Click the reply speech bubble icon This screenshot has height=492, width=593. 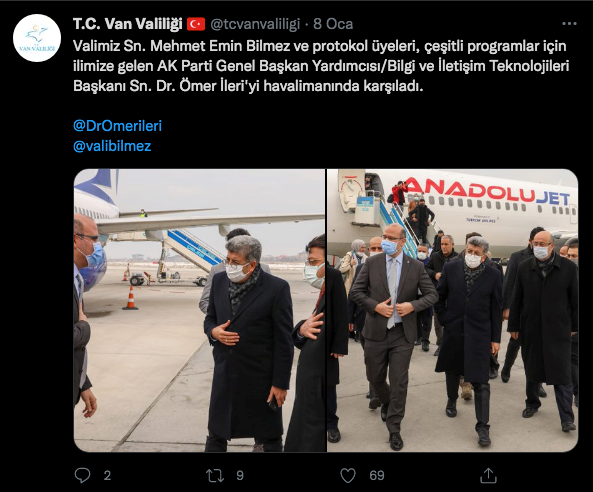[82, 475]
